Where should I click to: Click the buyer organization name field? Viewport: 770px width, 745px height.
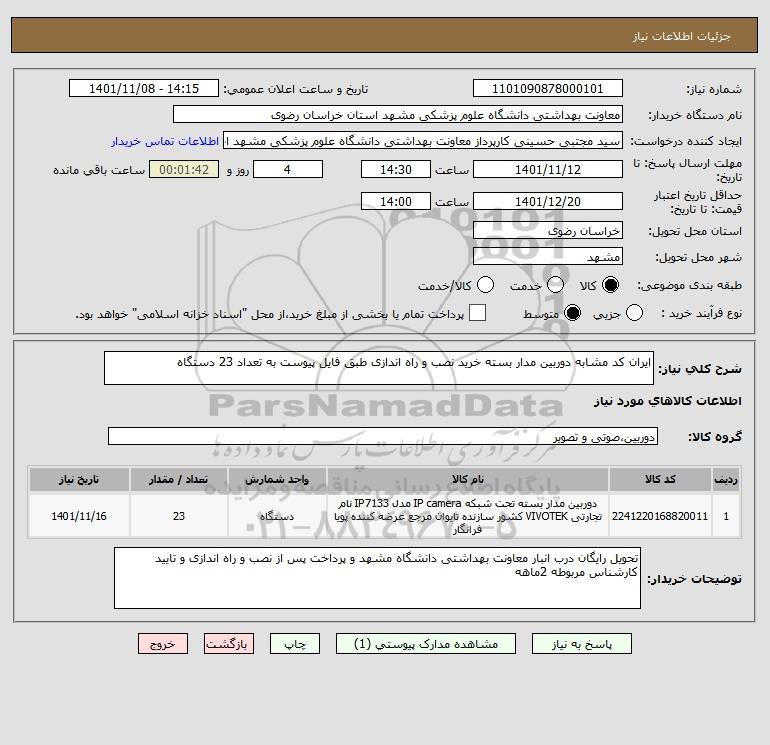(x=398, y=114)
